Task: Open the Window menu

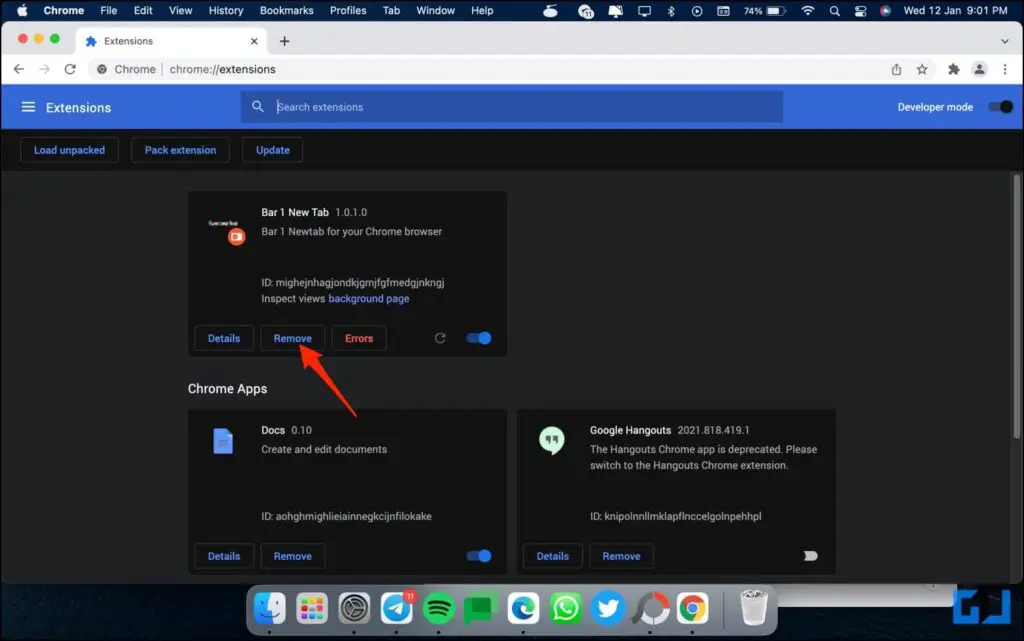Action: (x=436, y=10)
